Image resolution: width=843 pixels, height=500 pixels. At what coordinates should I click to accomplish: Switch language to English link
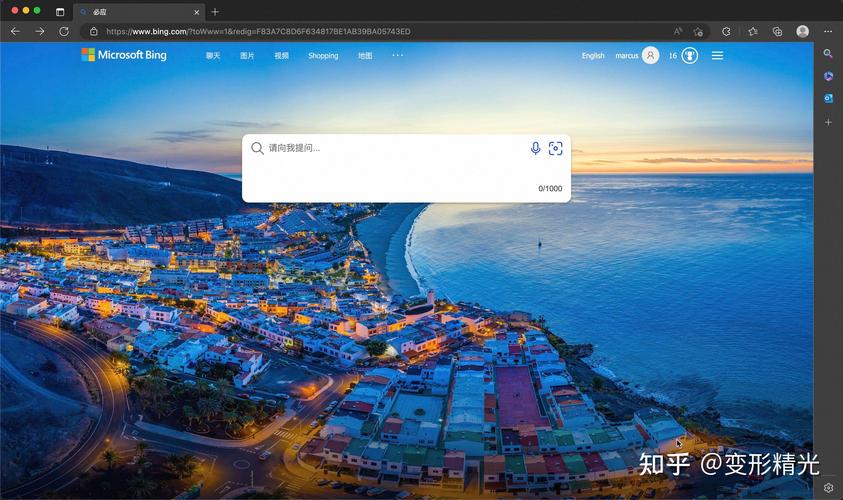click(593, 55)
